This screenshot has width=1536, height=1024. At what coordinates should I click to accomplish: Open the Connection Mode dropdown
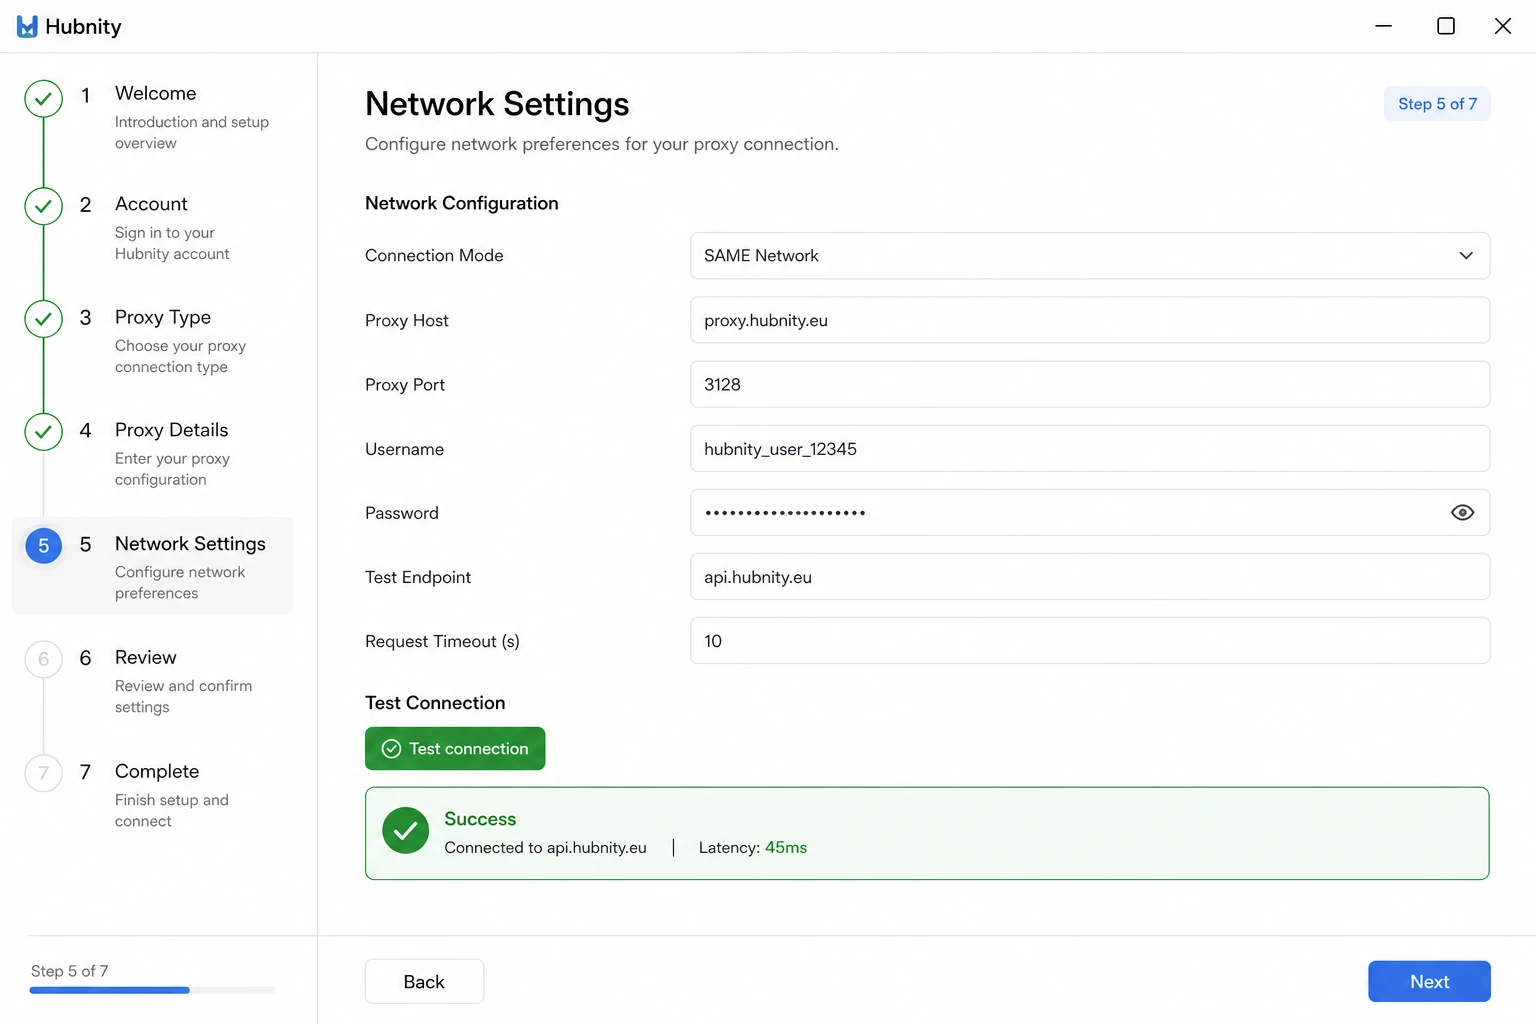(x=1090, y=256)
